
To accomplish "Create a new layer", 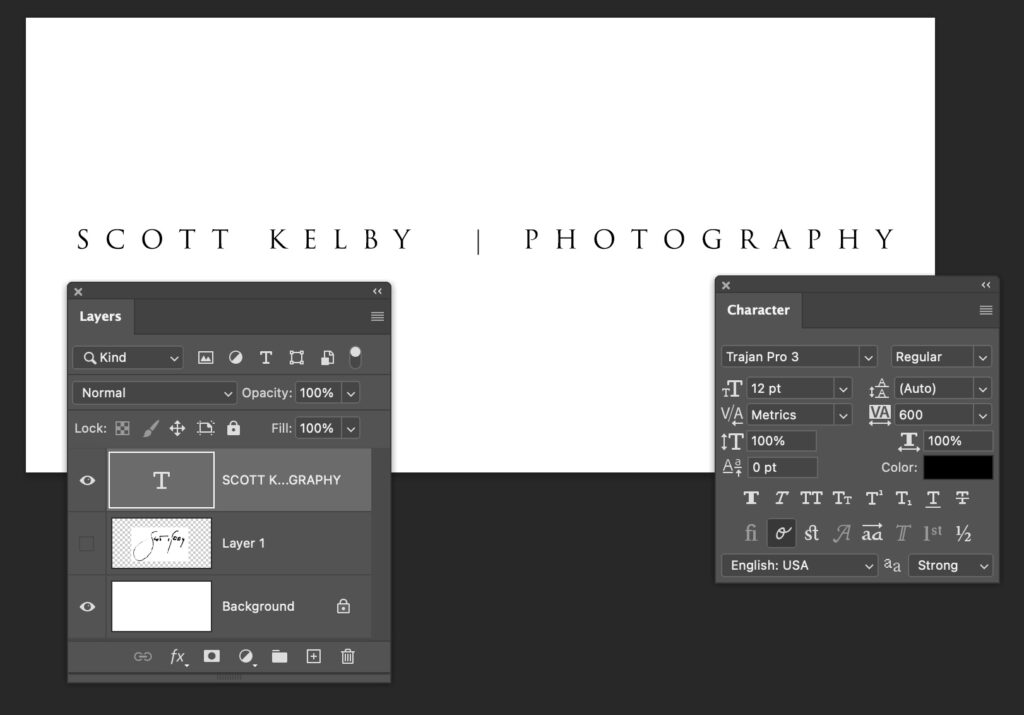I will (x=313, y=656).
